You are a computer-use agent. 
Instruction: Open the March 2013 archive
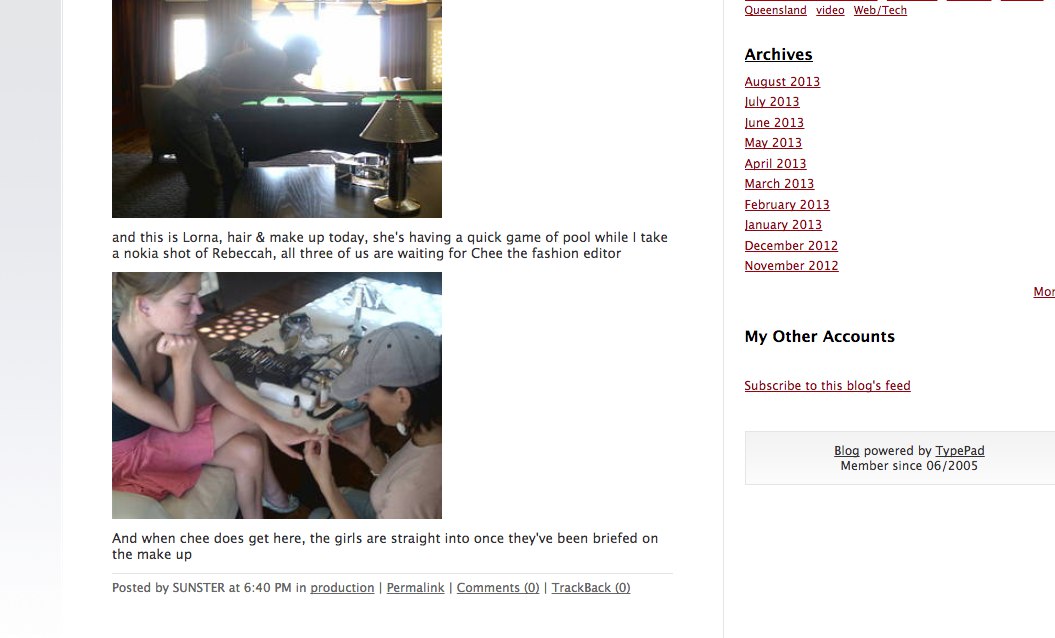click(x=779, y=184)
